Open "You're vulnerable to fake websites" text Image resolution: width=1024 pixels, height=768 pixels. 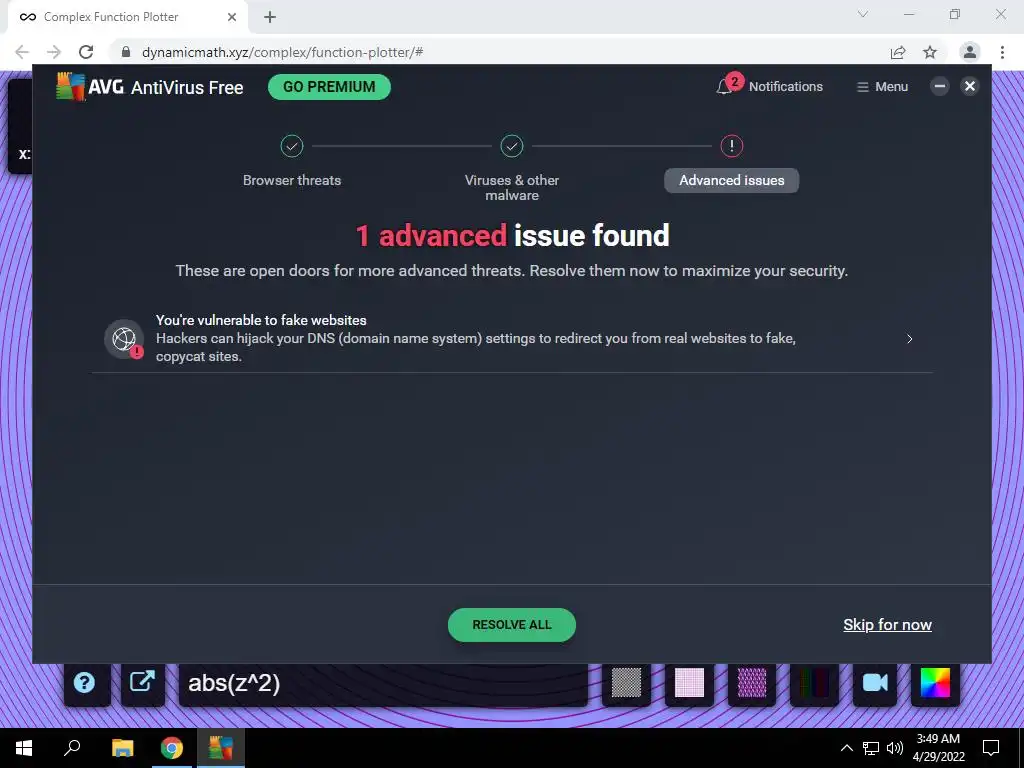tap(261, 320)
